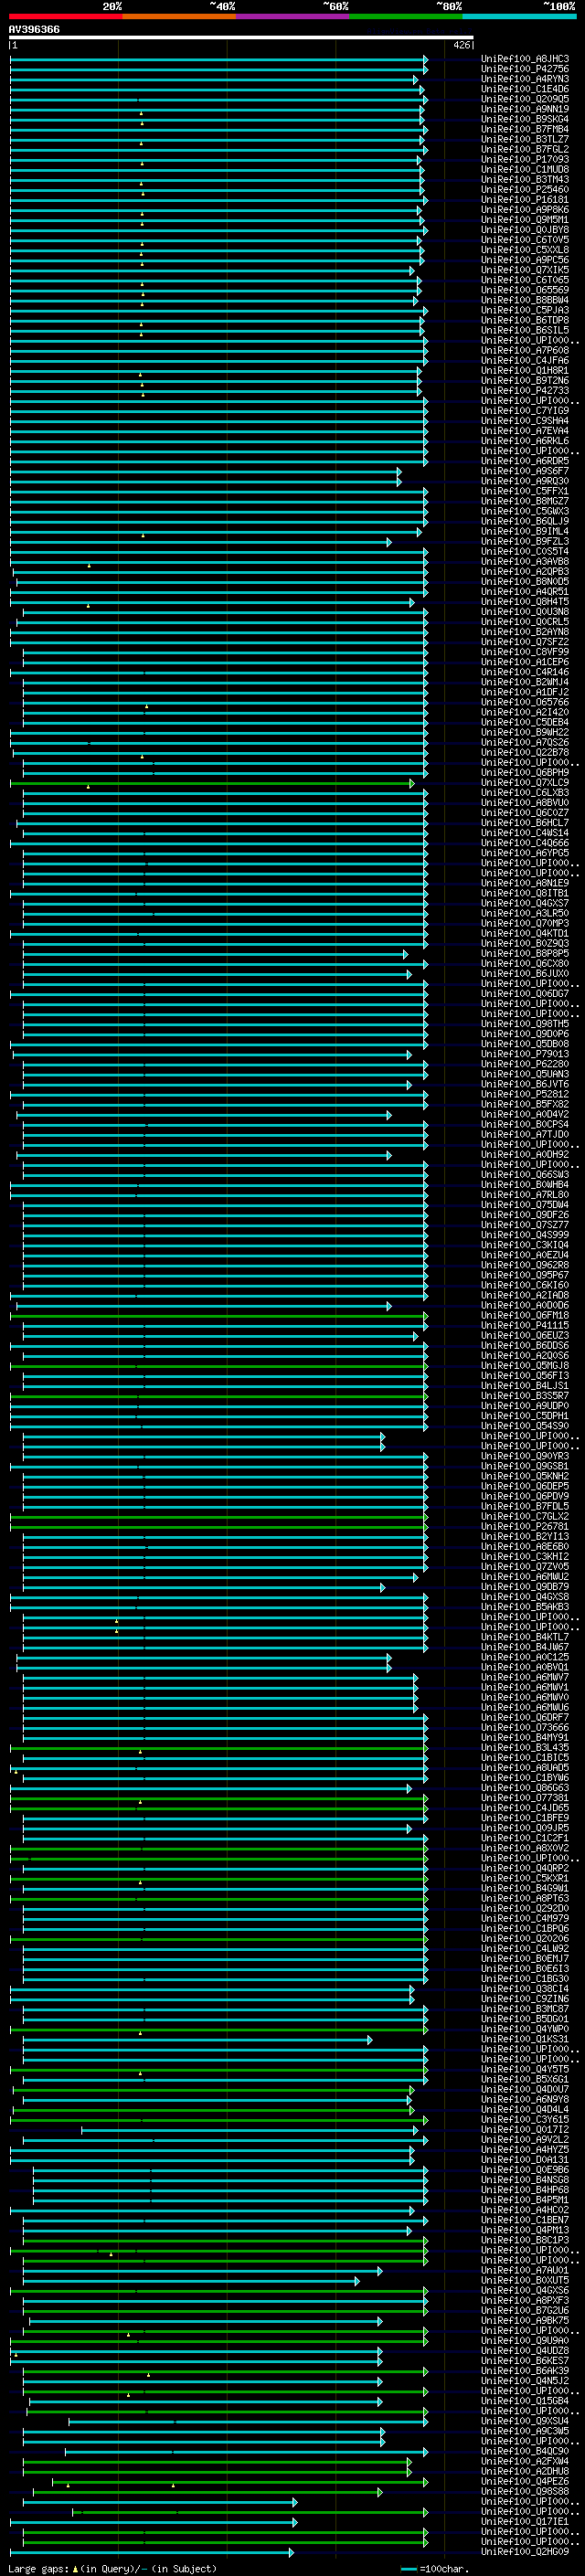
Task: Click the green alignment bar of UniRef100_Q7XLC9
Action: point(211,783)
